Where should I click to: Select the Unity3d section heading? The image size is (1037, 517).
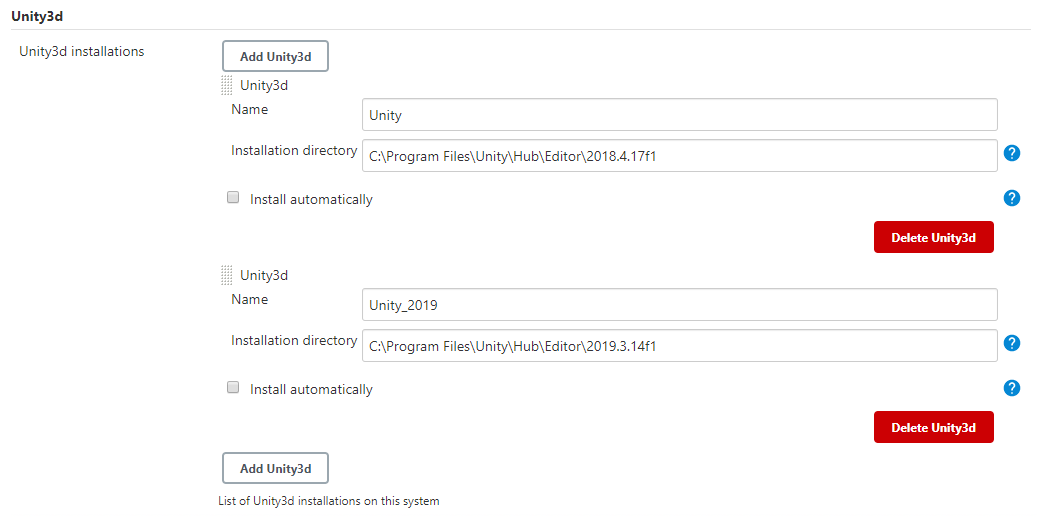(37, 16)
